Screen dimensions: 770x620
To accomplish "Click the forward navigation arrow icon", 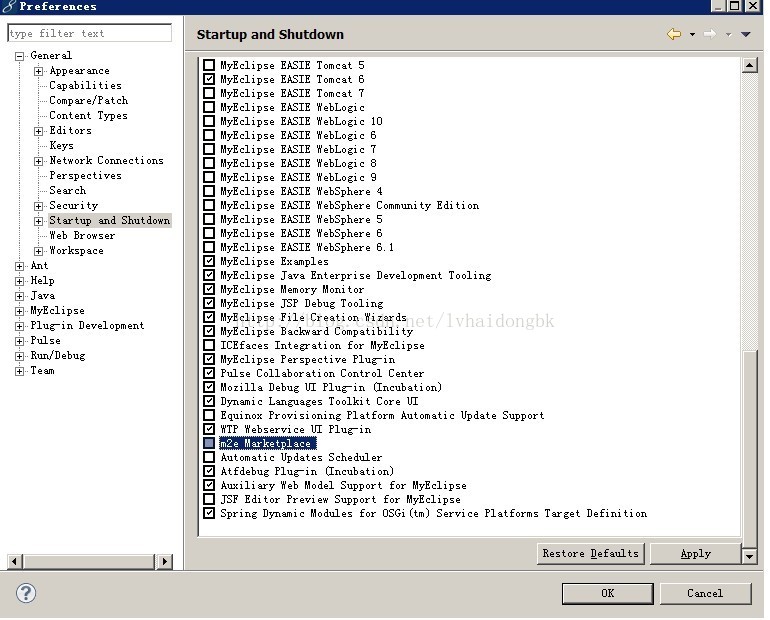I will pyautogui.click(x=710, y=34).
